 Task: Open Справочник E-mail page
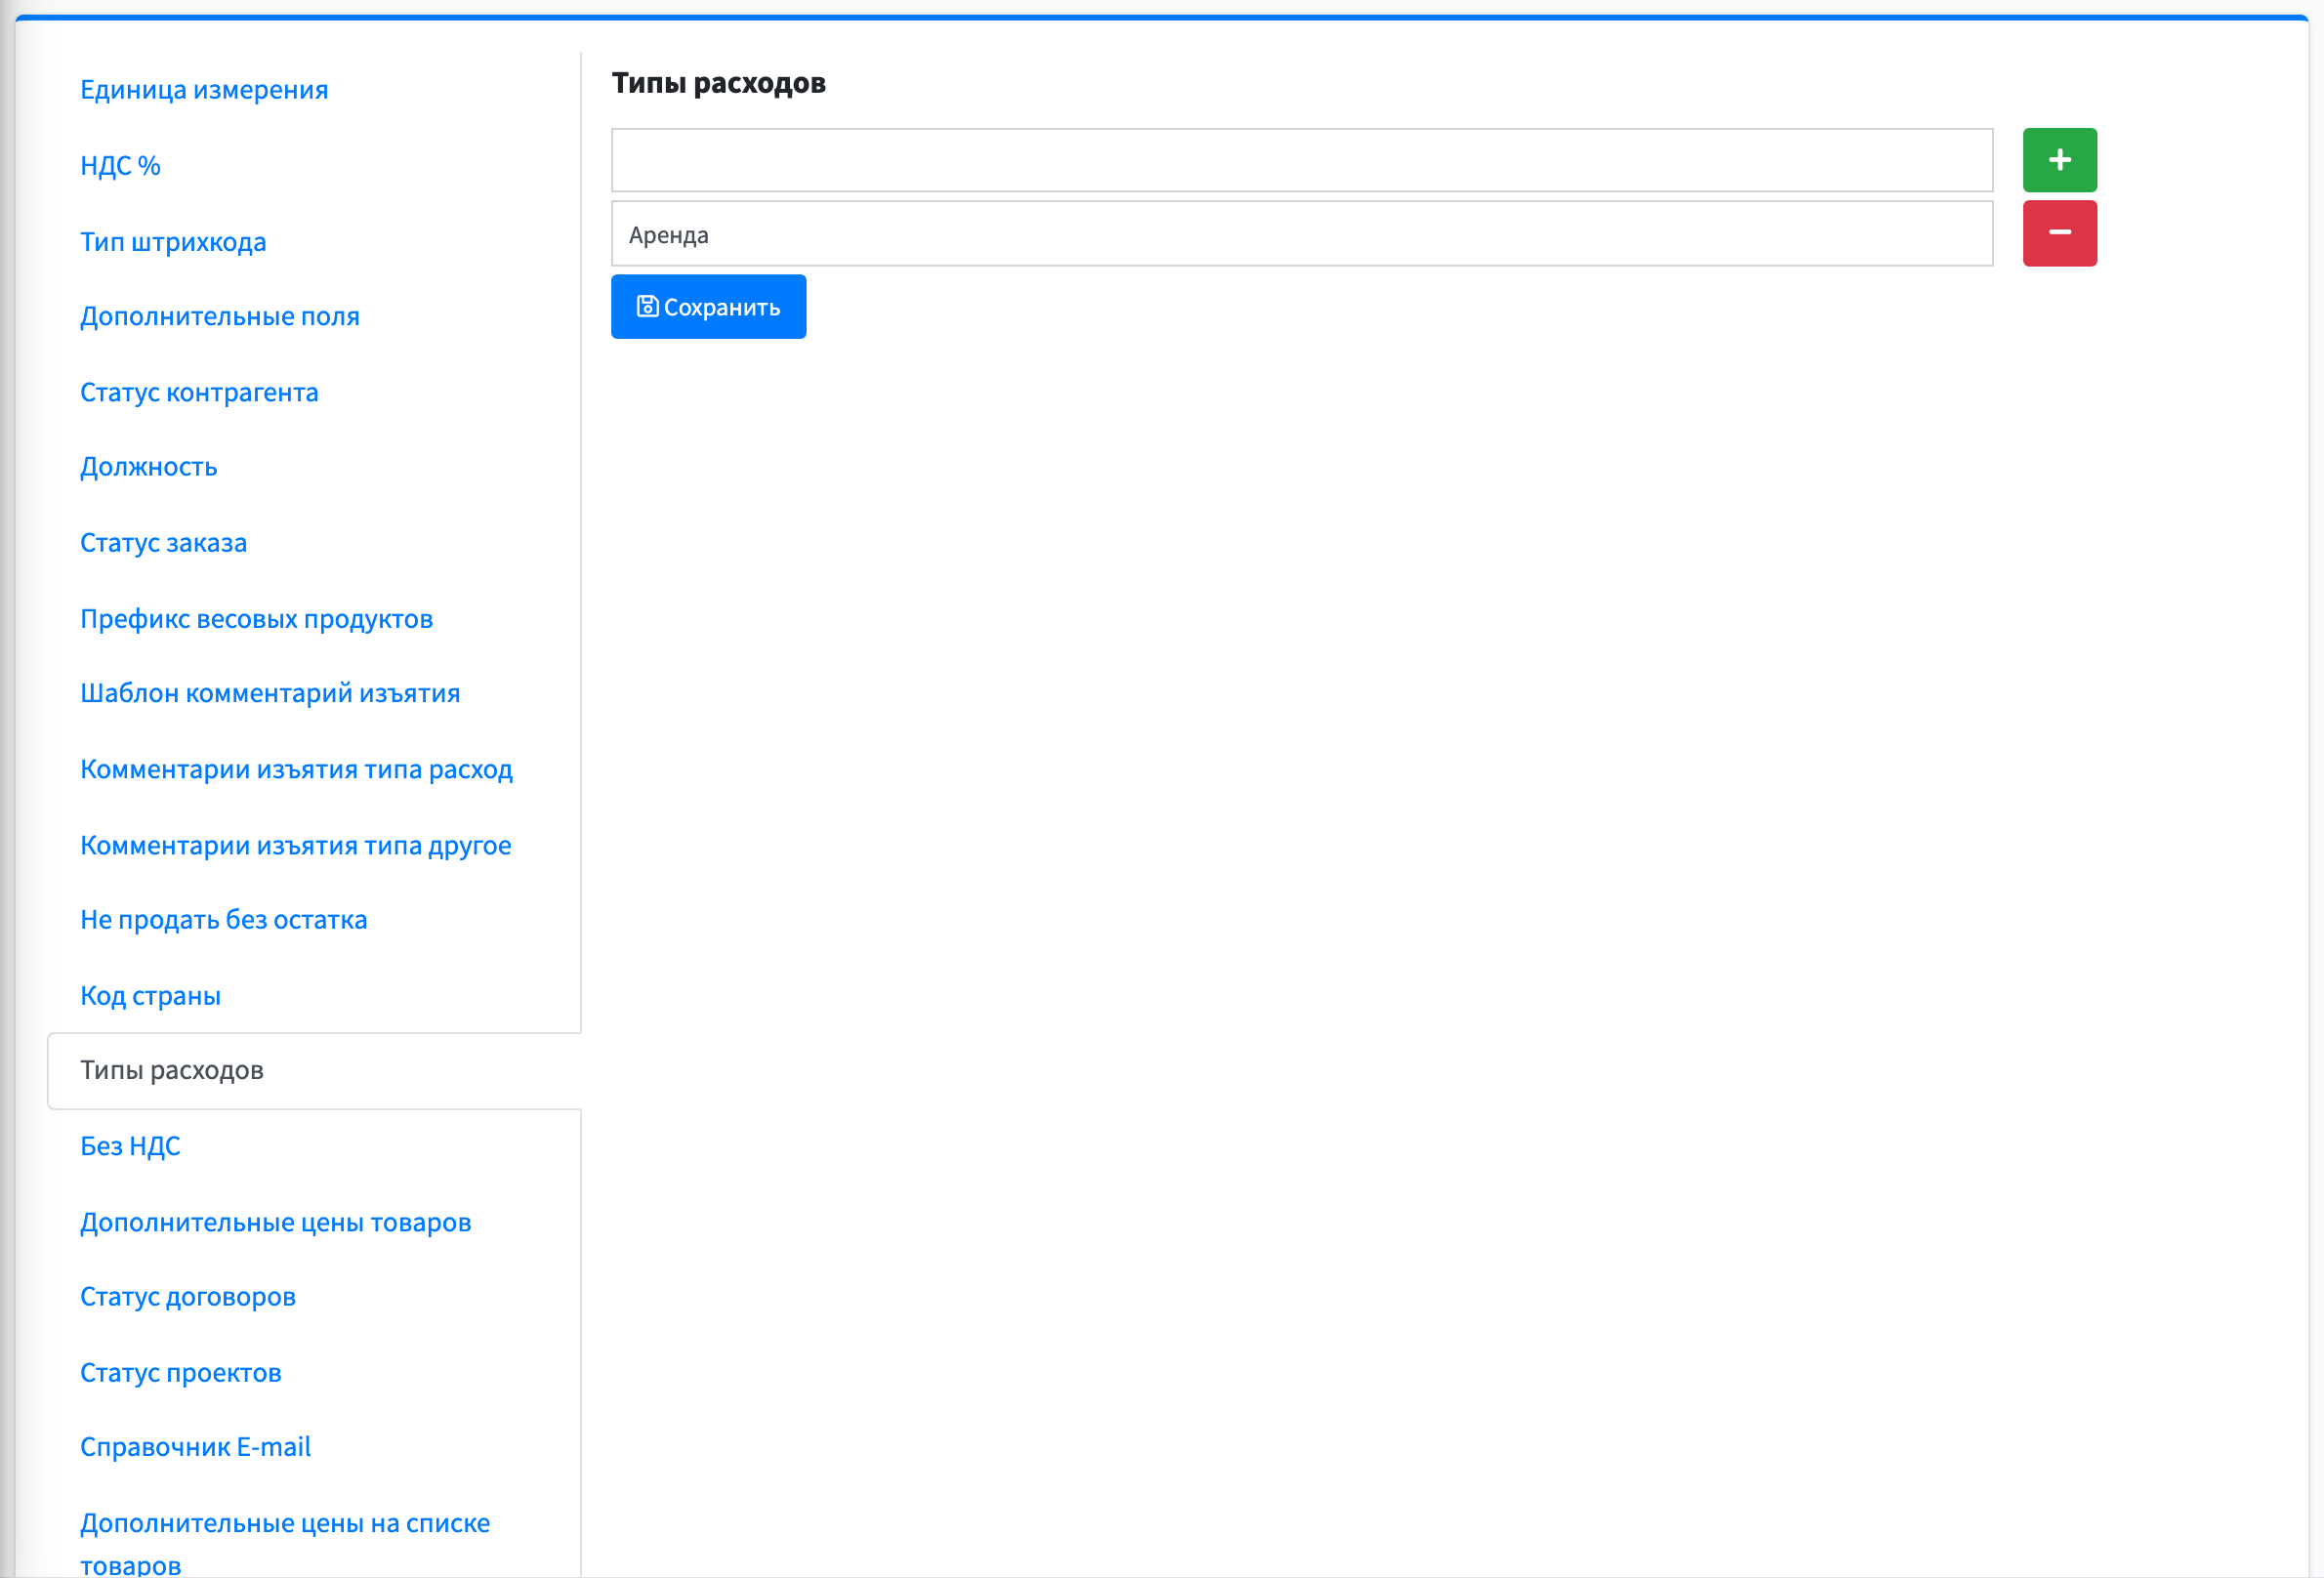coord(195,1447)
